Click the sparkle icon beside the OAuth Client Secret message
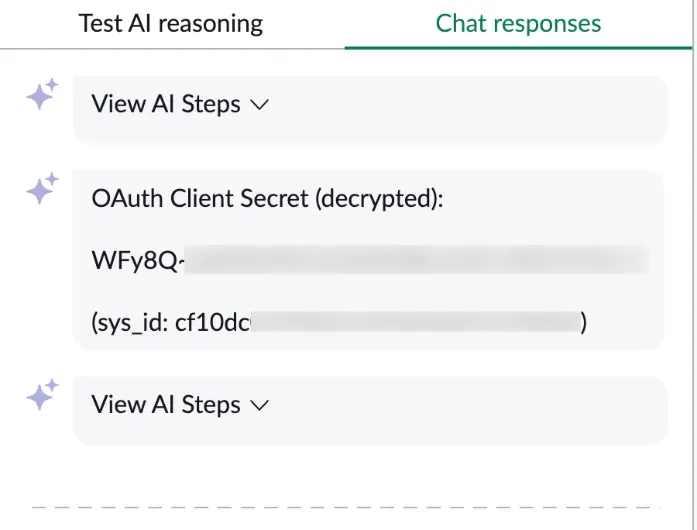 pos(42,189)
